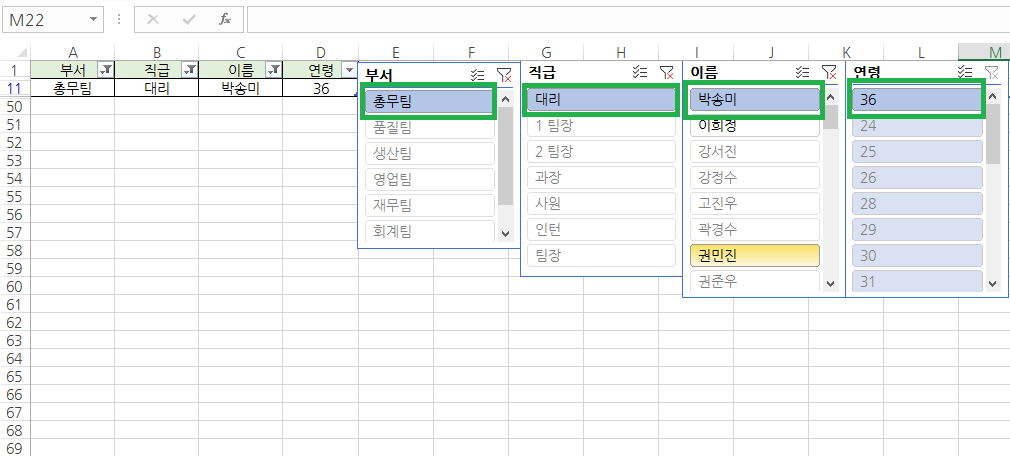Click the 연령 slicer scroll-up arrow

coord(992,97)
